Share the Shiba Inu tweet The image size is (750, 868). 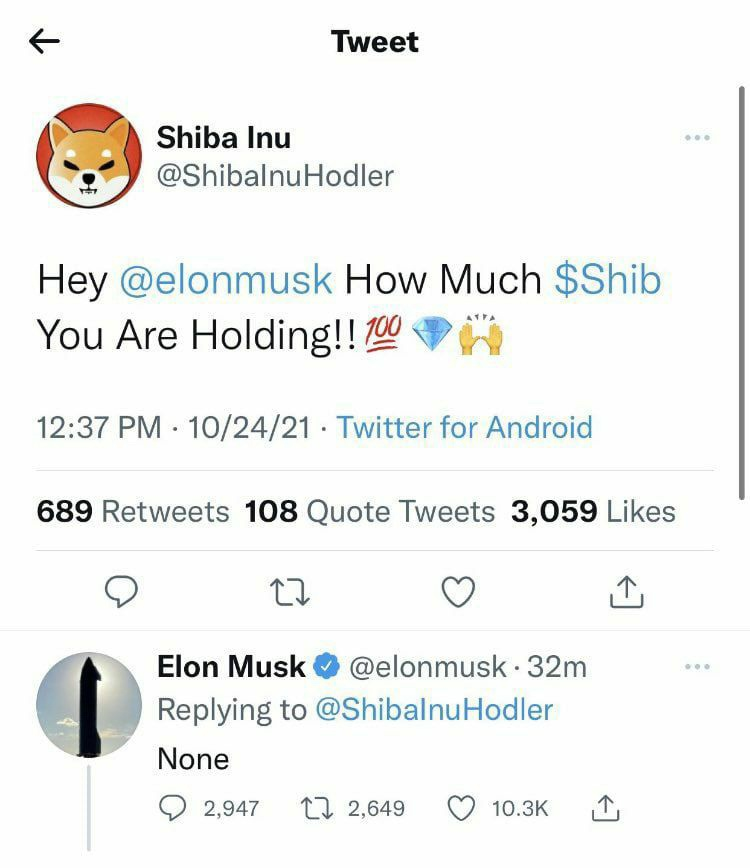626,593
